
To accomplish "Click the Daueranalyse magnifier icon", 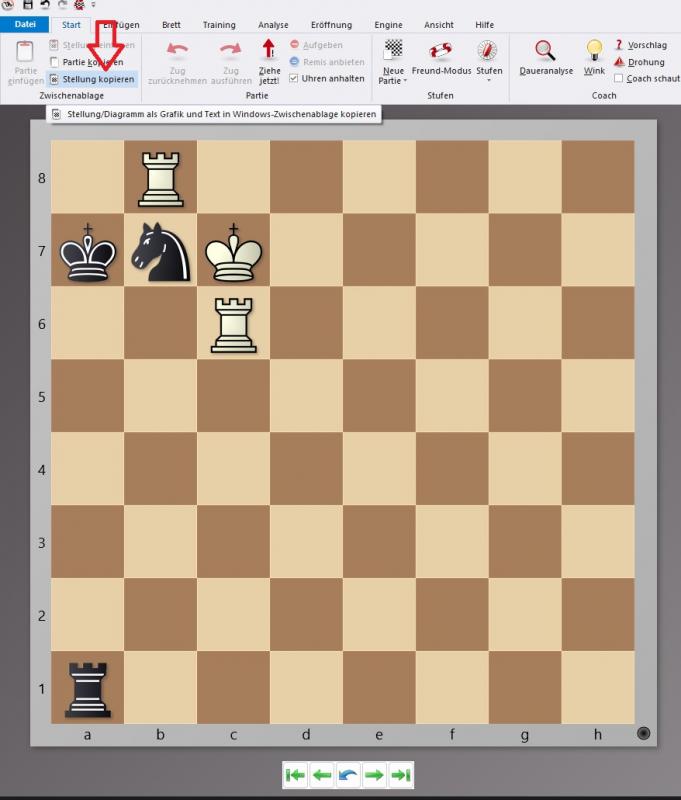I will pyautogui.click(x=545, y=52).
